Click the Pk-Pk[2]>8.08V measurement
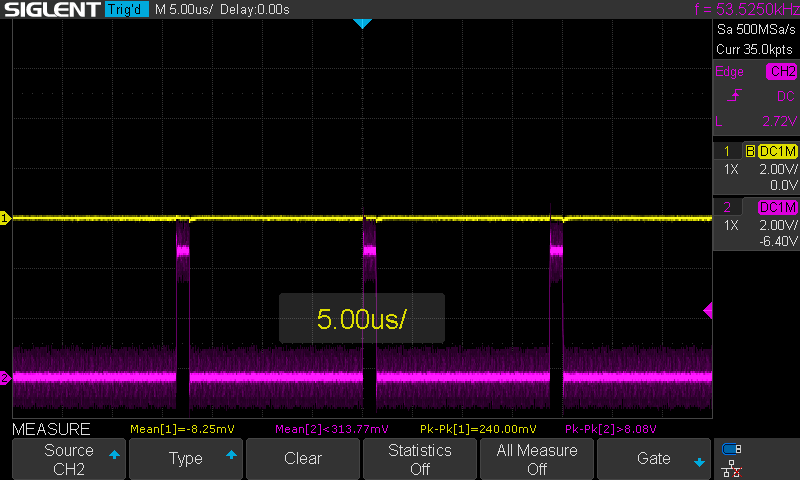 pyautogui.click(x=610, y=429)
